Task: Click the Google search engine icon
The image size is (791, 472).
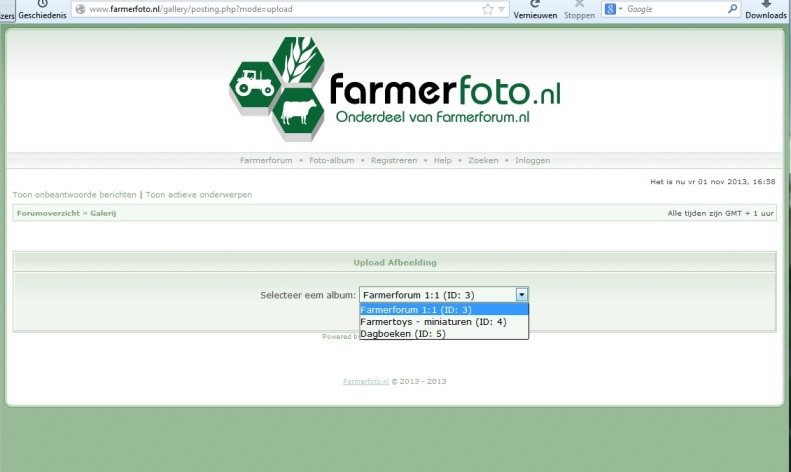Action: pyautogui.click(x=610, y=9)
